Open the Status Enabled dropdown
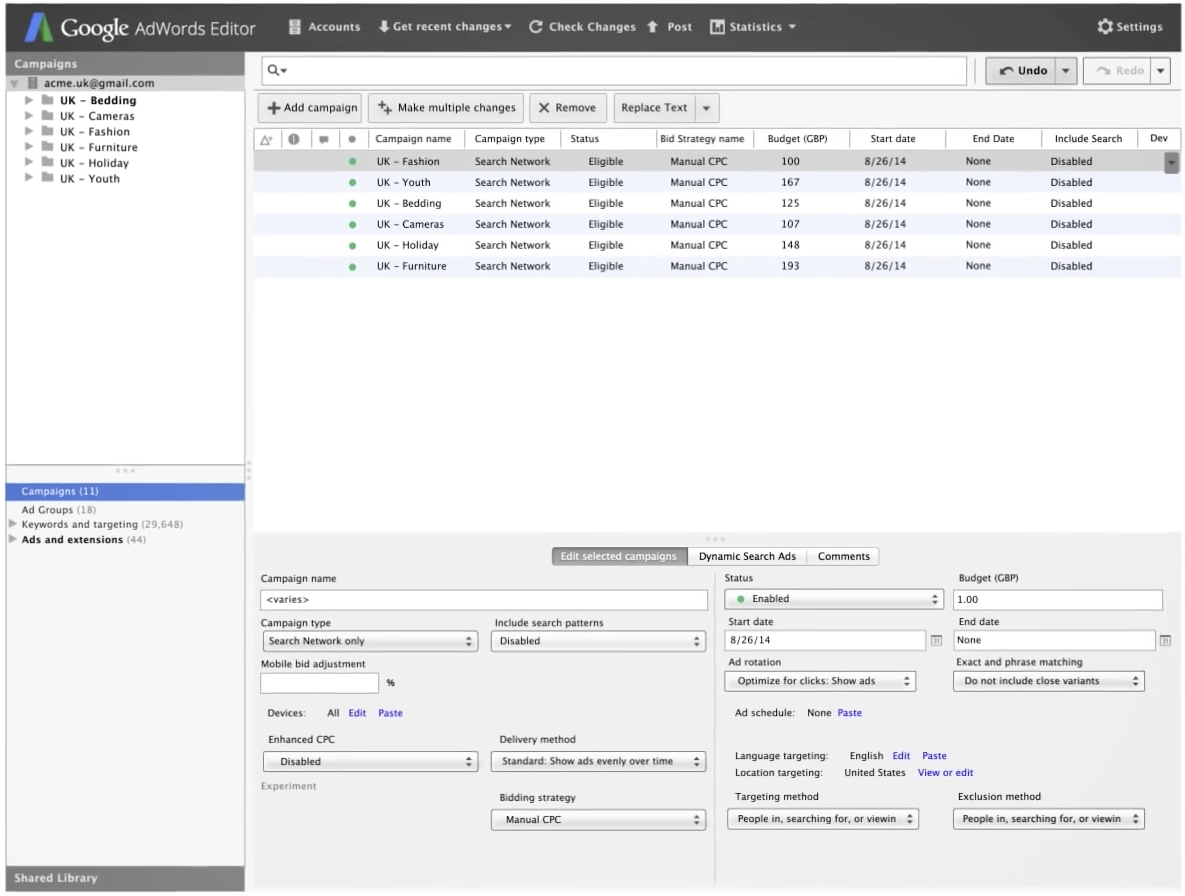This screenshot has width=1185, height=896. 834,599
